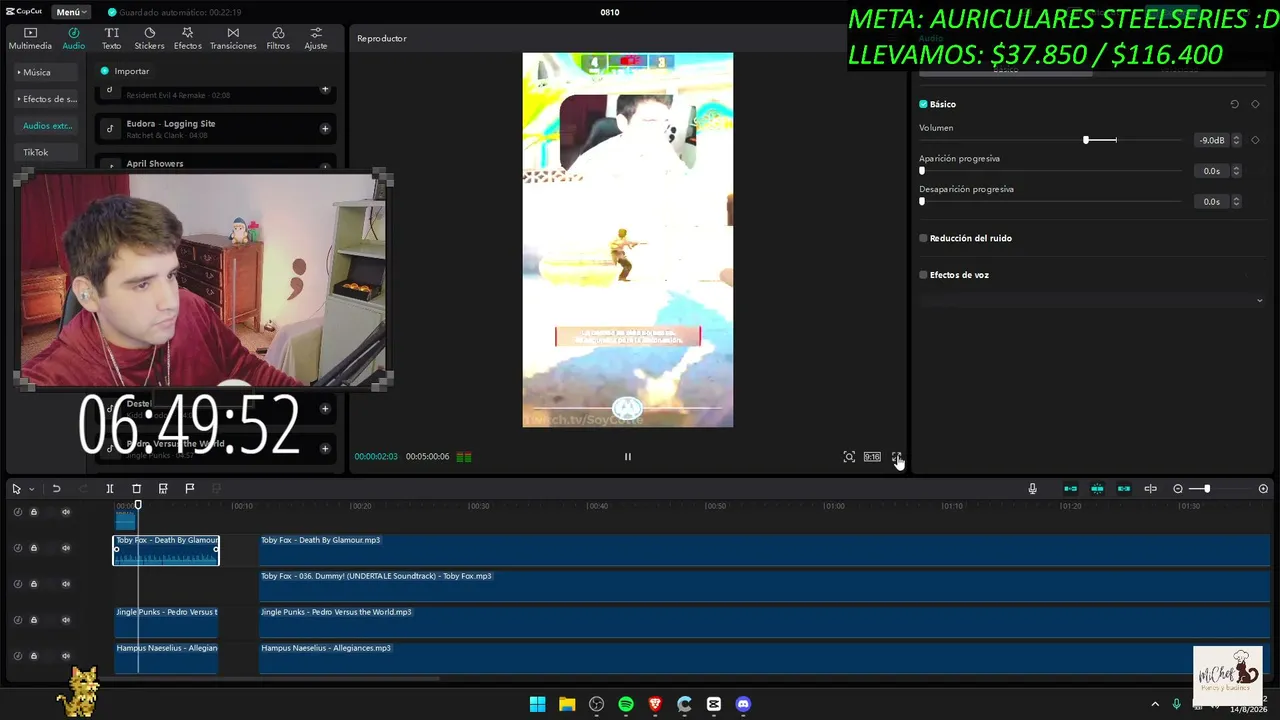
Task: Select the Audios extraídos category
Action: click(47, 126)
